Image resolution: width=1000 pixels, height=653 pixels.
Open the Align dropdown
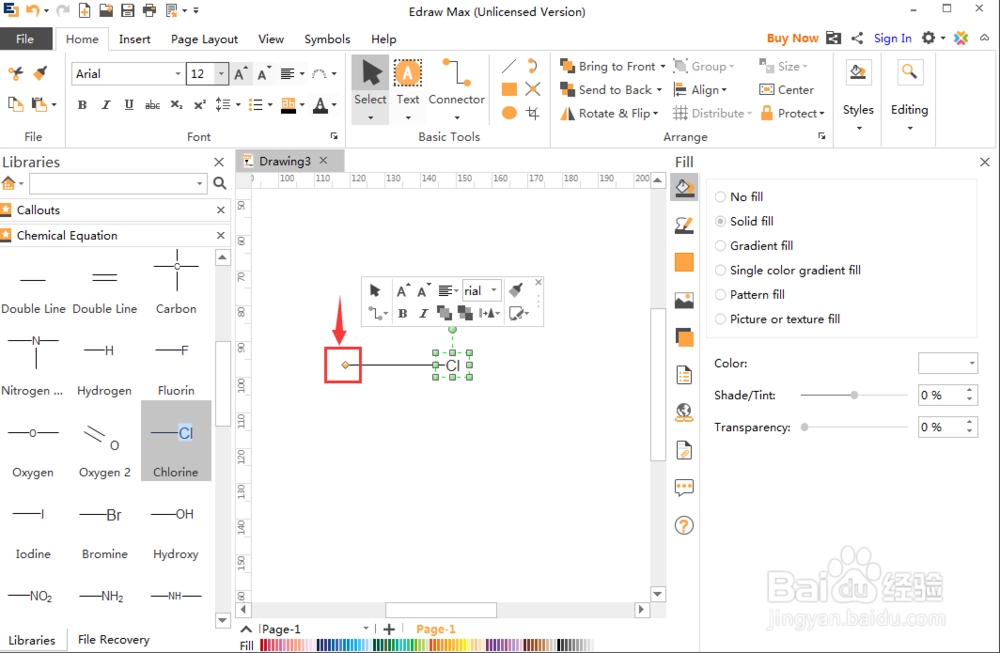click(700, 90)
